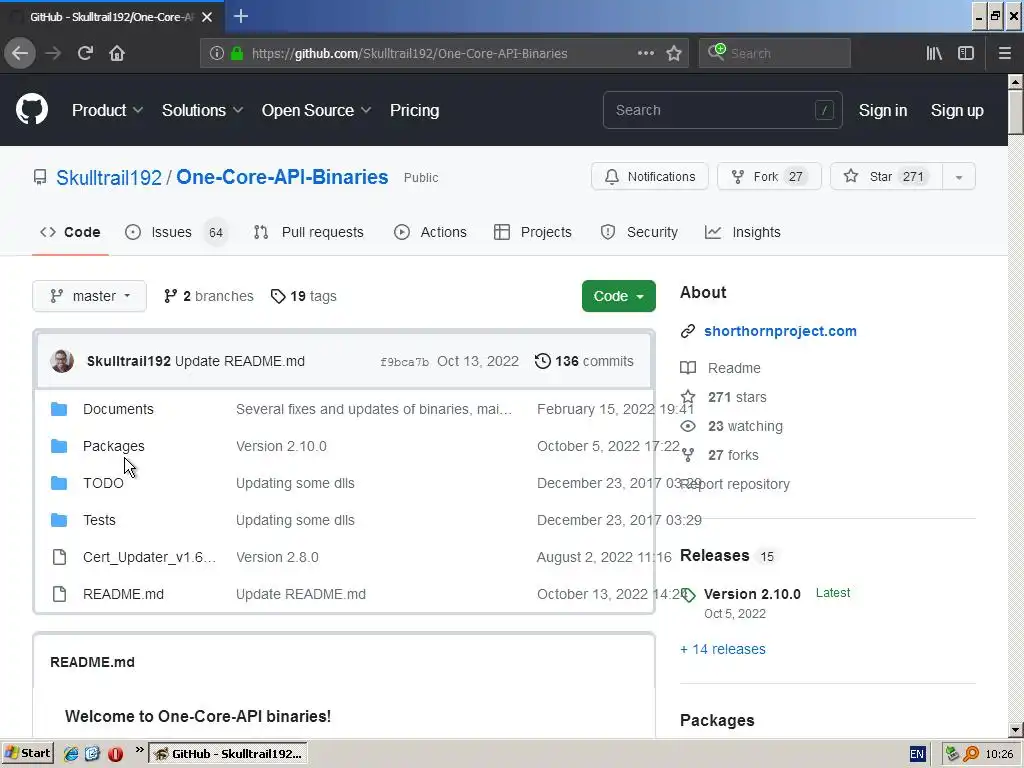This screenshot has width=1024, height=768.
Task: Click the page scrollbar down arrow
Action: pos(1015,729)
